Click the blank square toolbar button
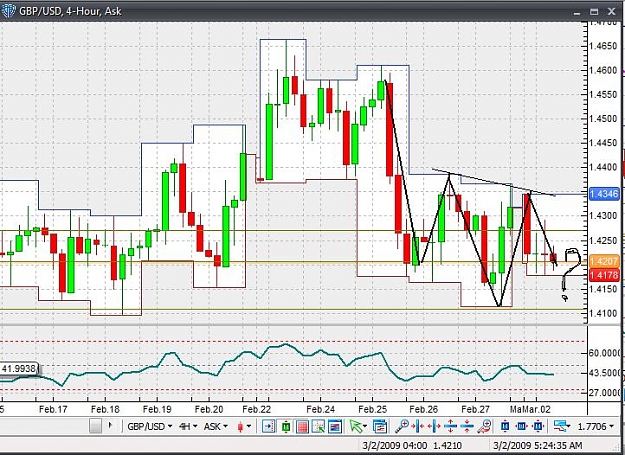 click(95, 426)
